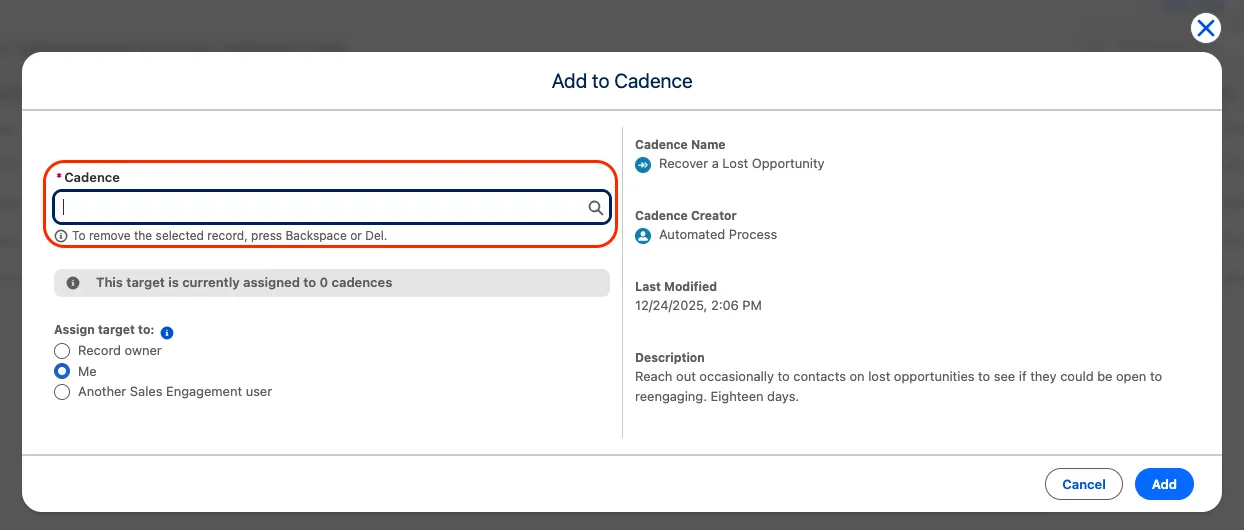Screen dimensions: 1244x530
Task: Click the blue Add button
Action: (x=1164, y=484)
